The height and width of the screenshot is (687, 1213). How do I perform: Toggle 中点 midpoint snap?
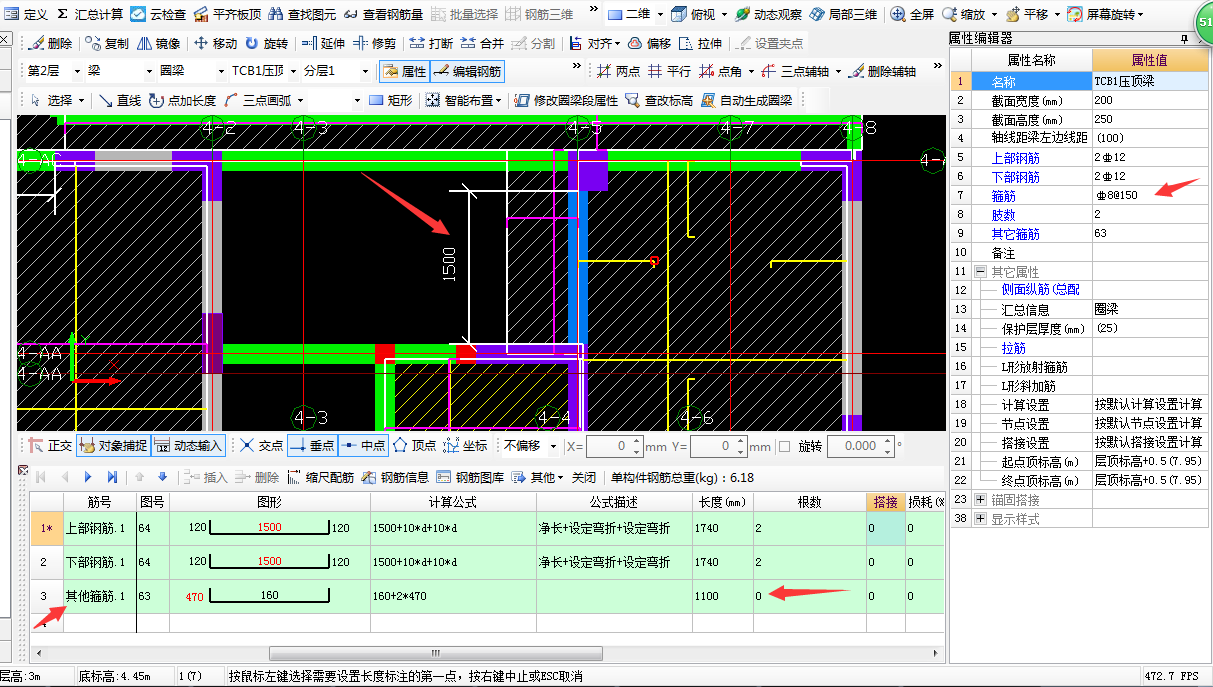point(363,446)
